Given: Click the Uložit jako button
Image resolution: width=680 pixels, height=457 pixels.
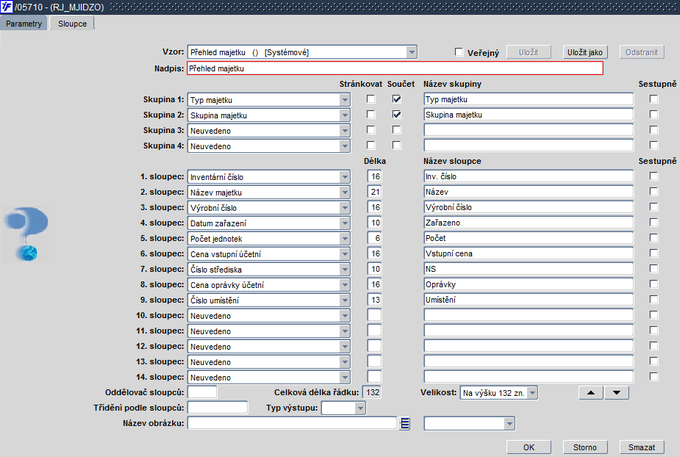Looking at the screenshot, I should click(x=582, y=51).
